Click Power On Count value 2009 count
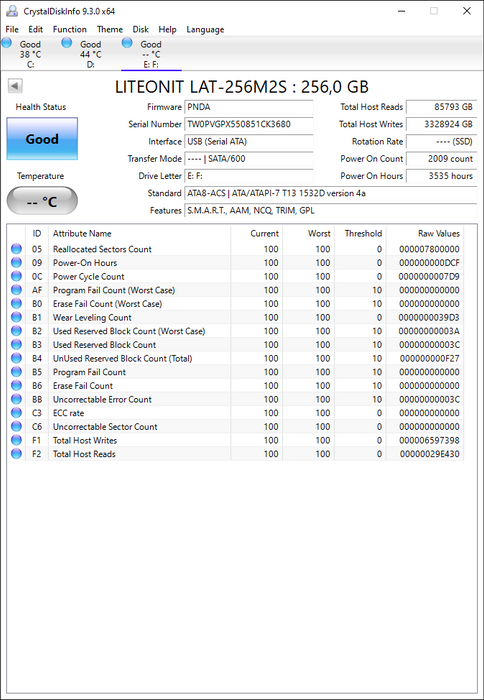This screenshot has width=484, height=700. (x=441, y=158)
